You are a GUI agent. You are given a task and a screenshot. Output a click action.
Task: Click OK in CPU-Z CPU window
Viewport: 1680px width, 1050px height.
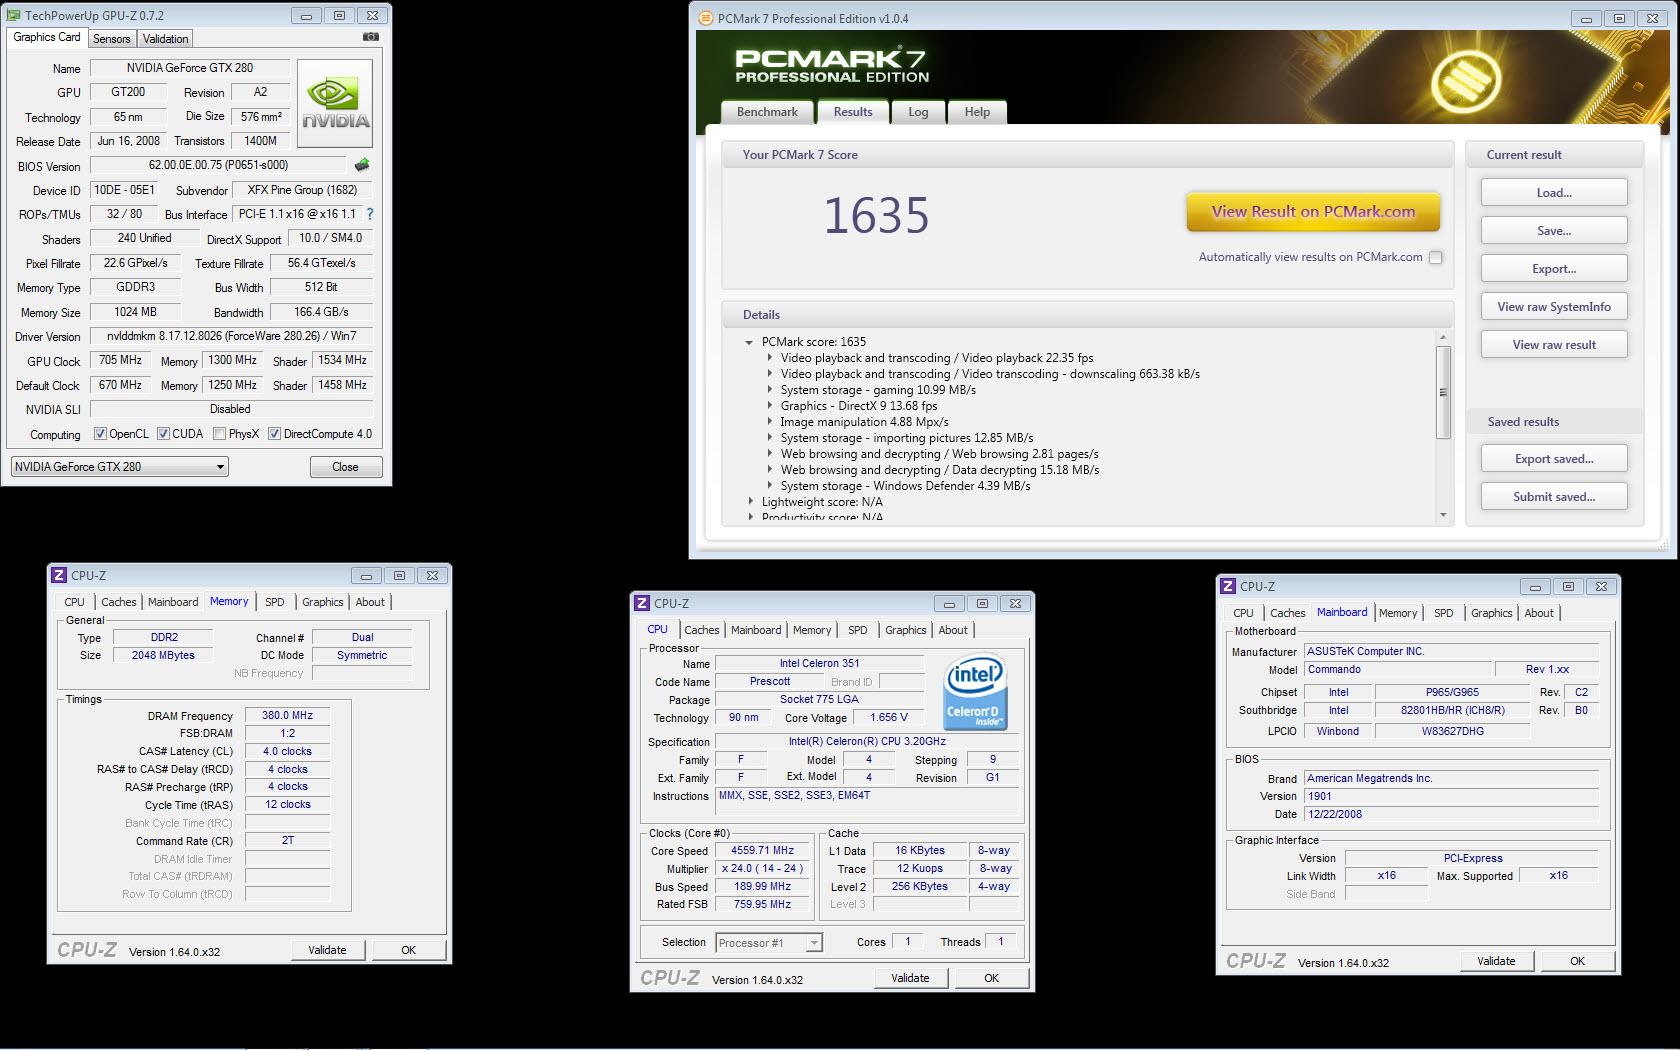[x=991, y=978]
